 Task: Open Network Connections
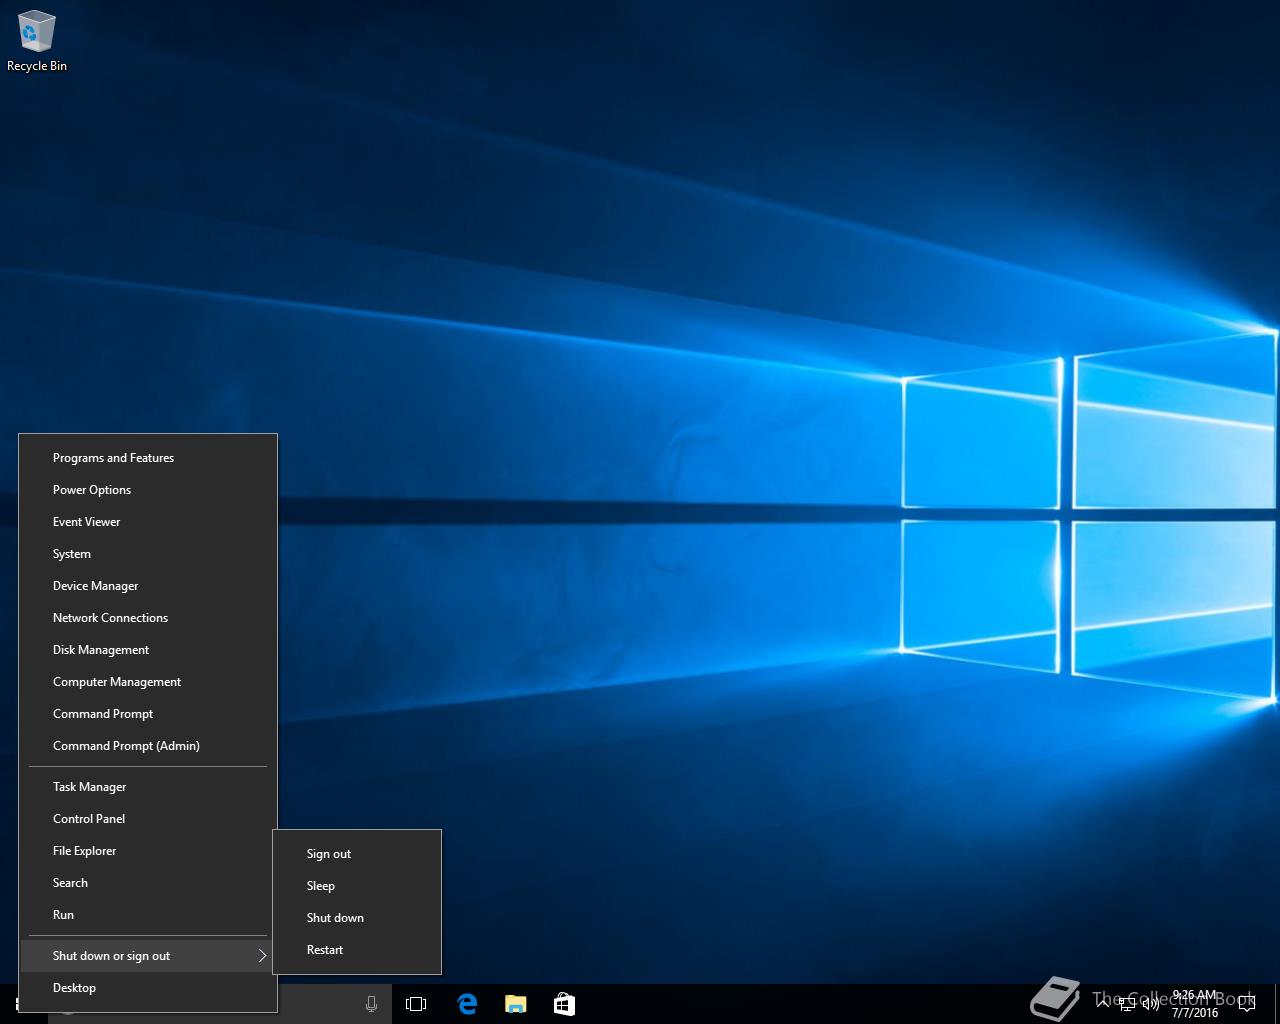(148, 618)
